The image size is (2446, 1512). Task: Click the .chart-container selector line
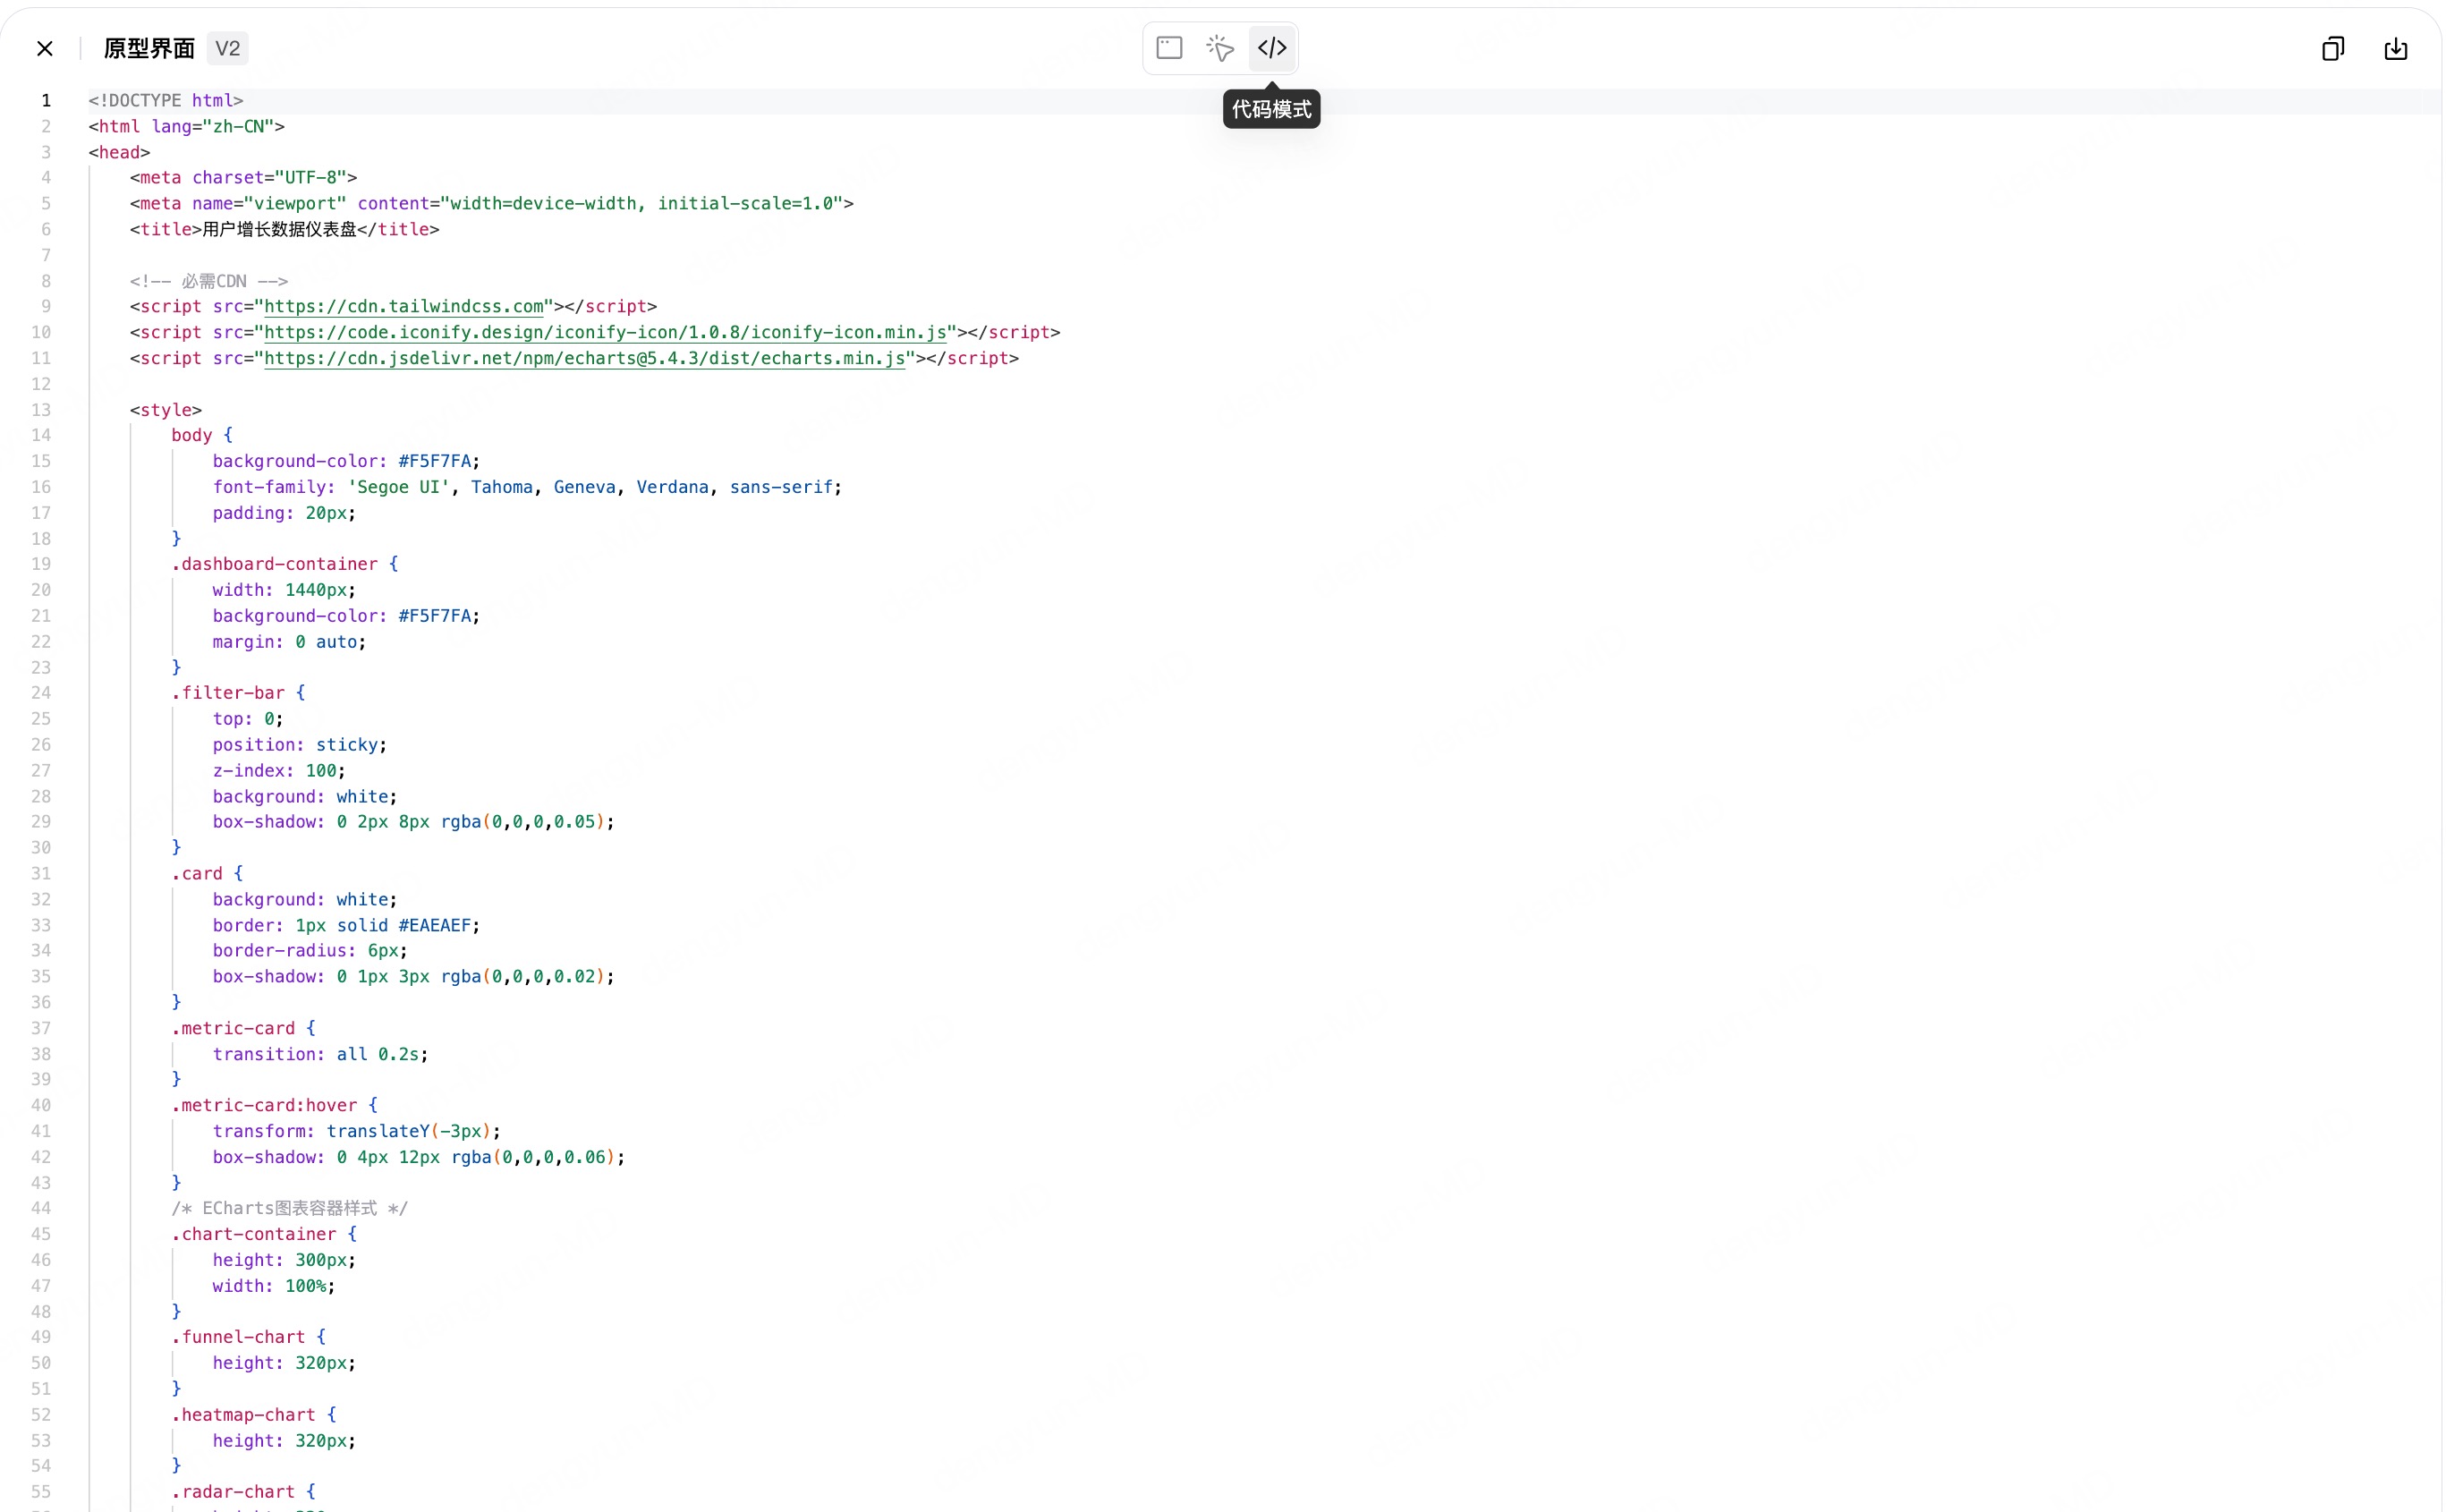263,1234
